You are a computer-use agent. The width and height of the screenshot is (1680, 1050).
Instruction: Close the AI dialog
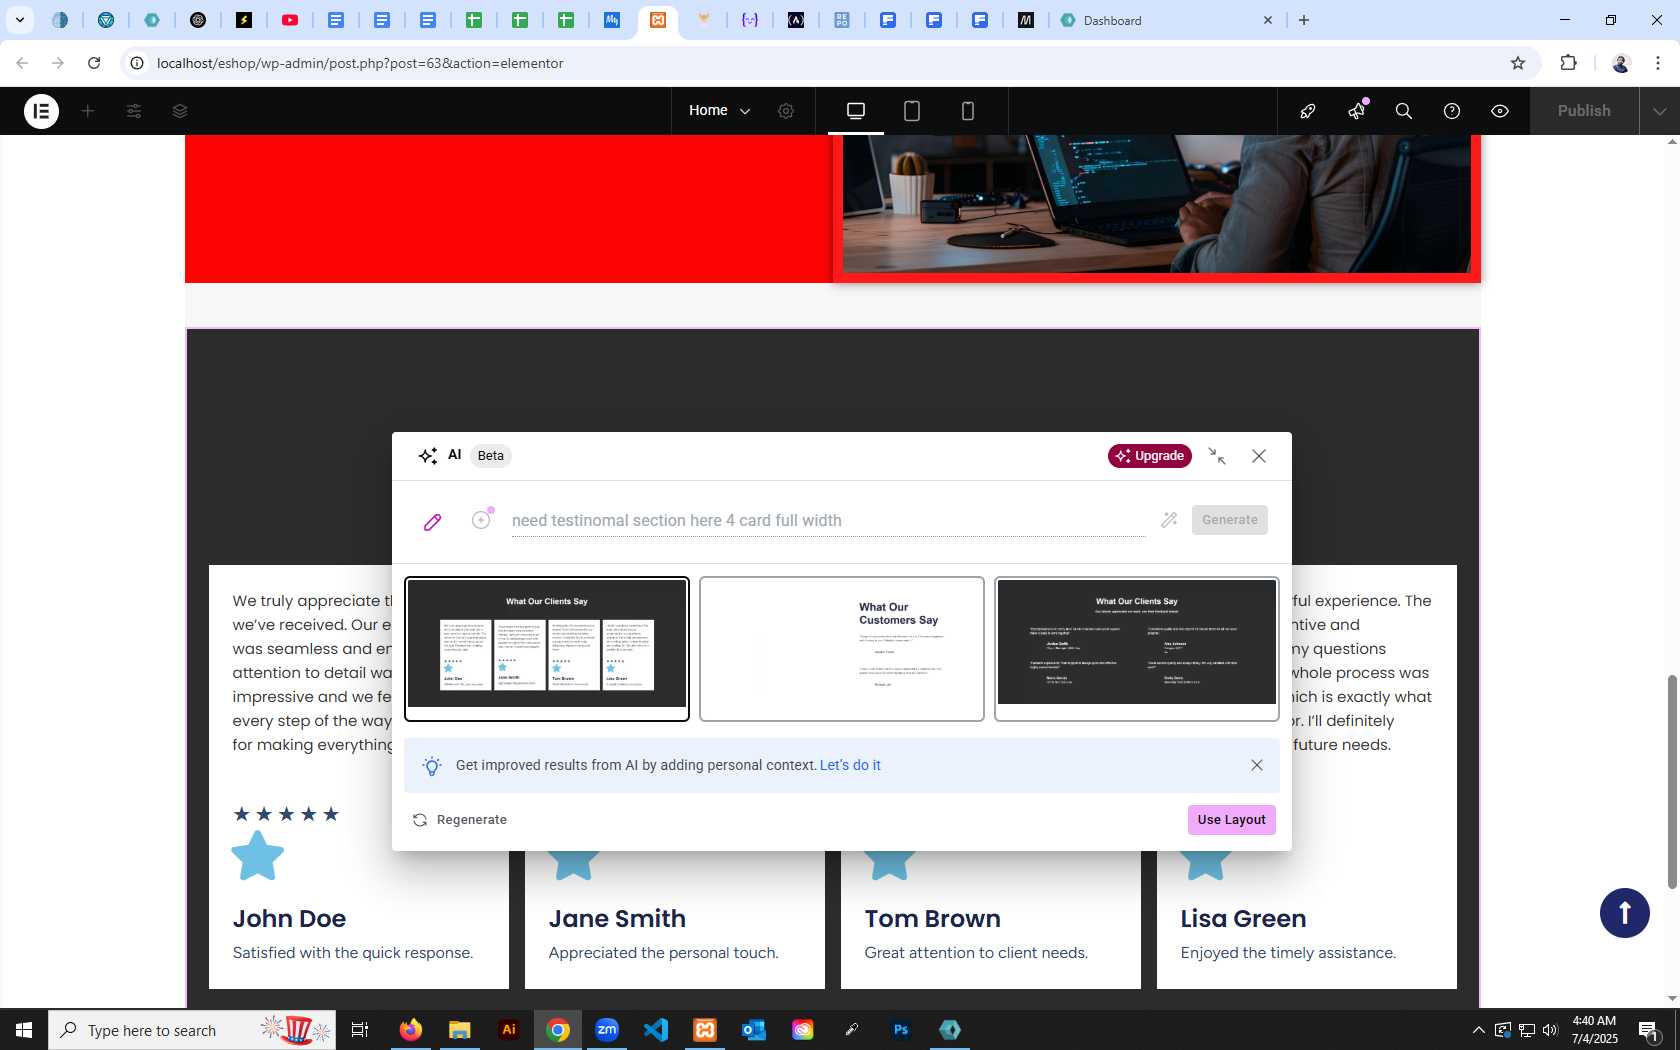coord(1259,456)
